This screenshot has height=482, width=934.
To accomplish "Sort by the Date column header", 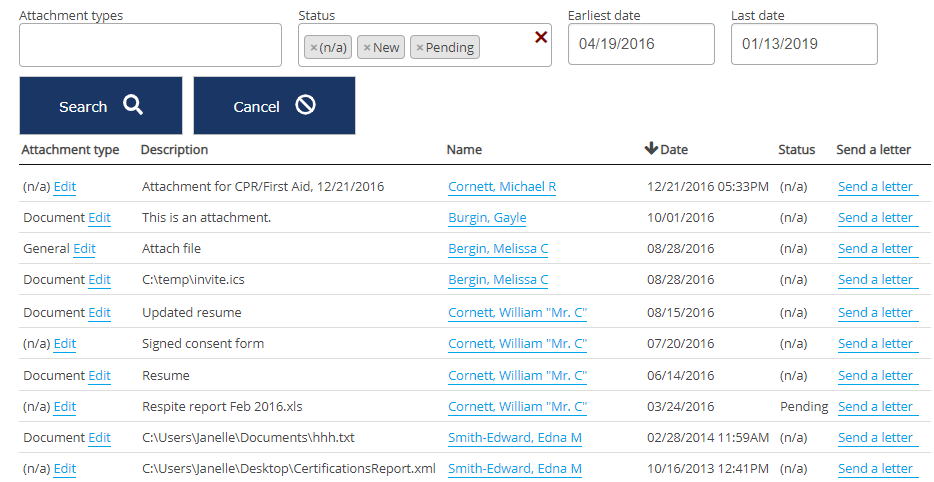I will pyautogui.click(x=673, y=150).
